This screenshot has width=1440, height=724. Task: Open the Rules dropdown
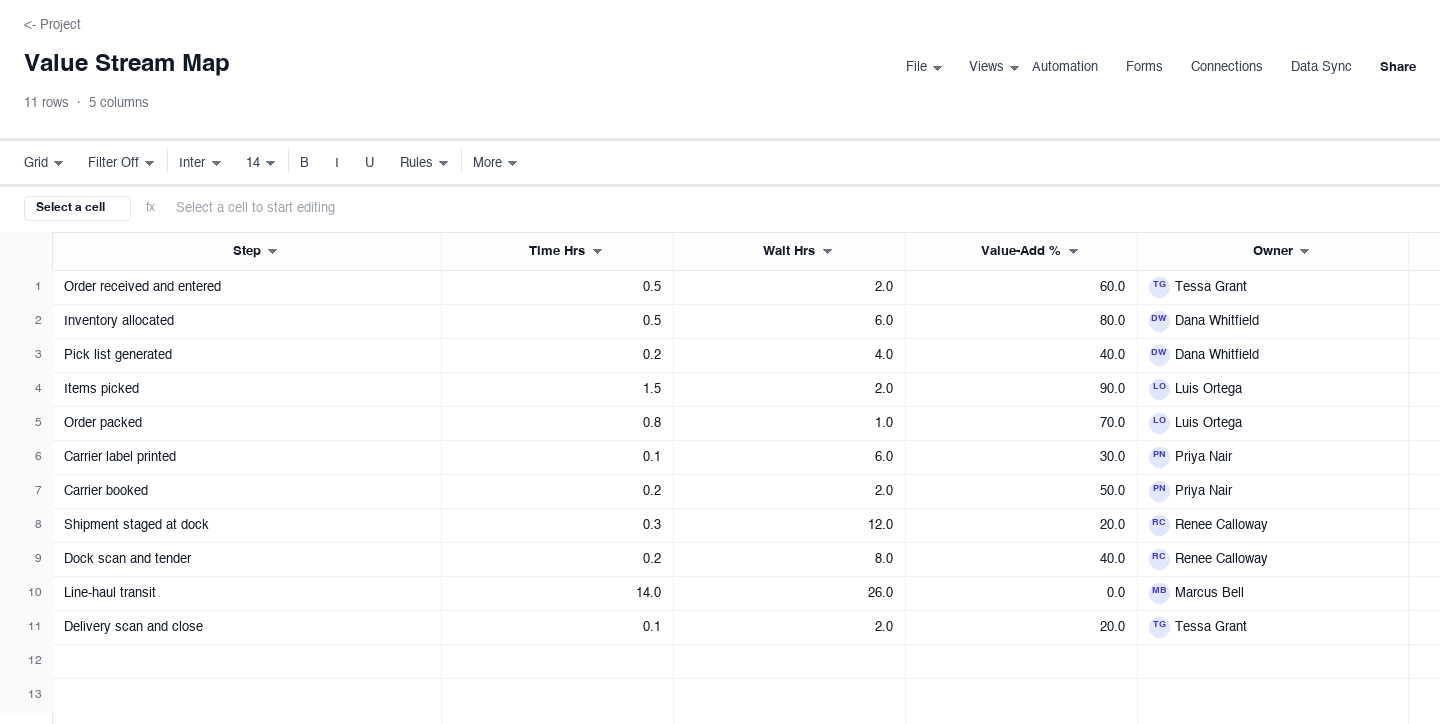coord(424,162)
